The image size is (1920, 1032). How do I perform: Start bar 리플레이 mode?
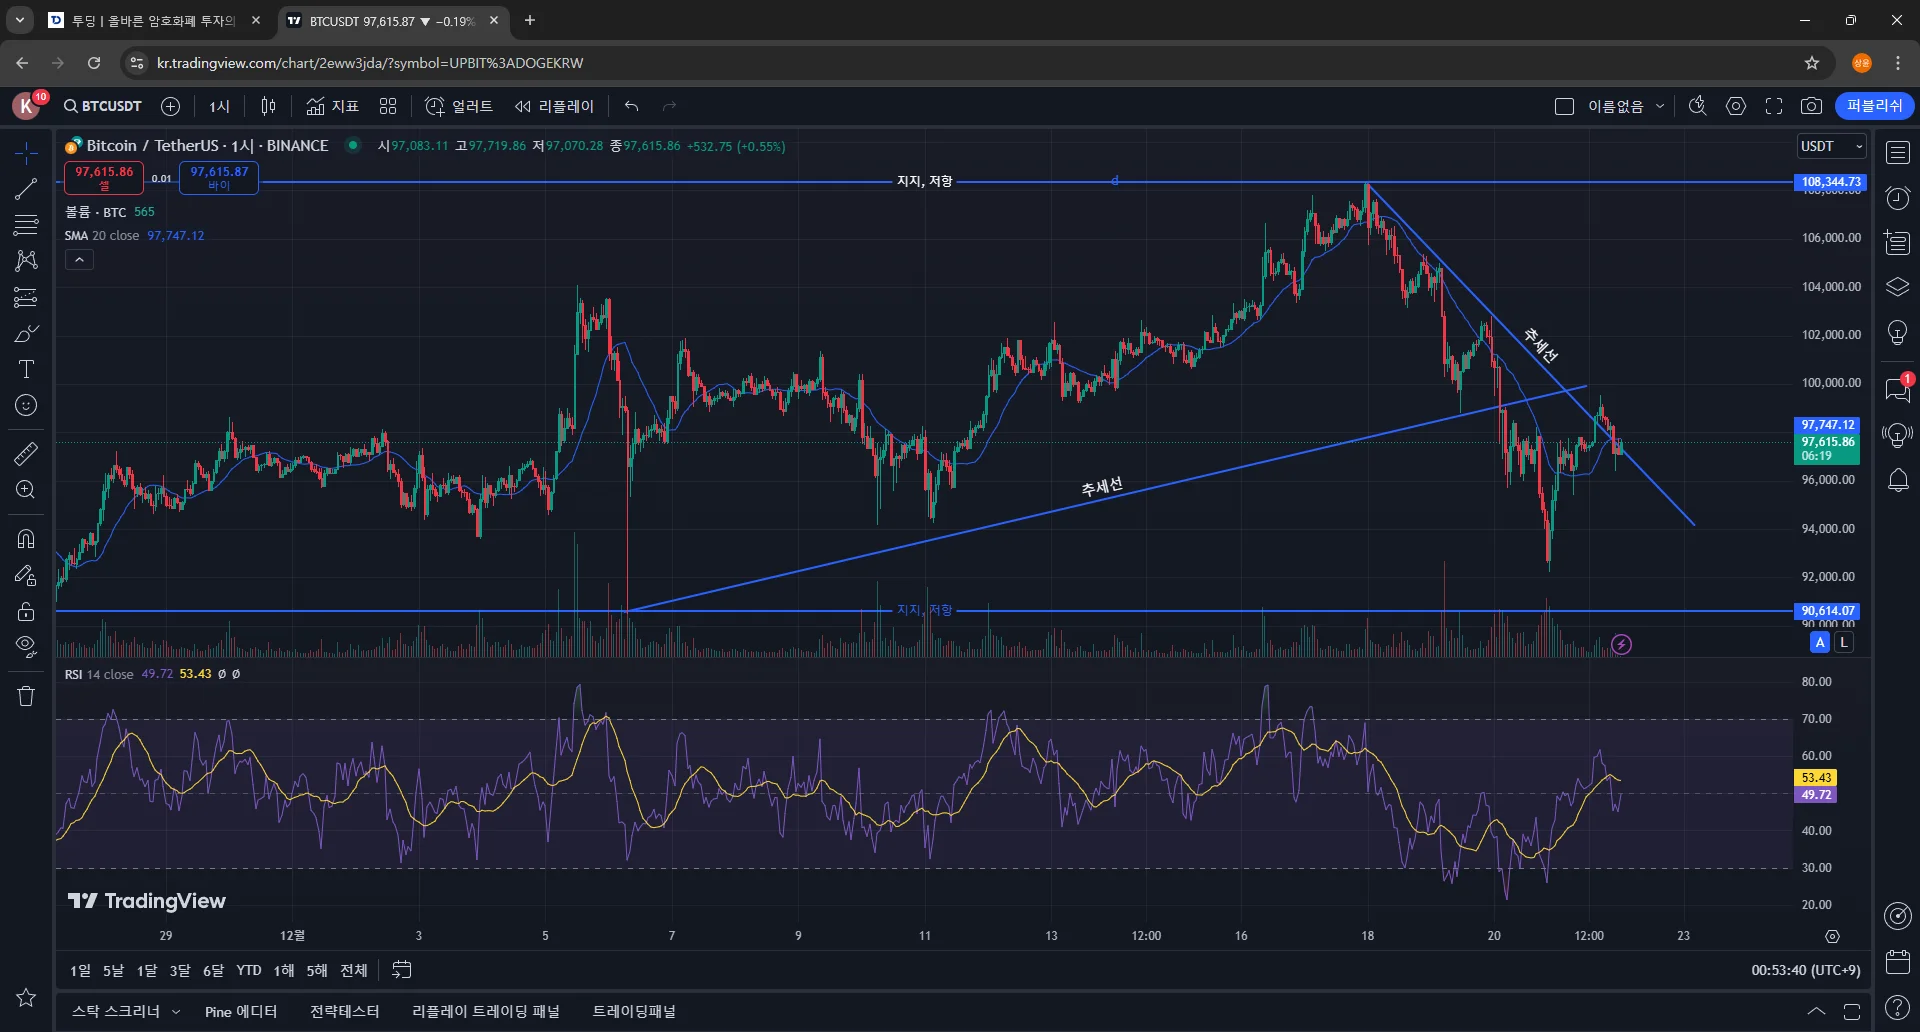[554, 106]
